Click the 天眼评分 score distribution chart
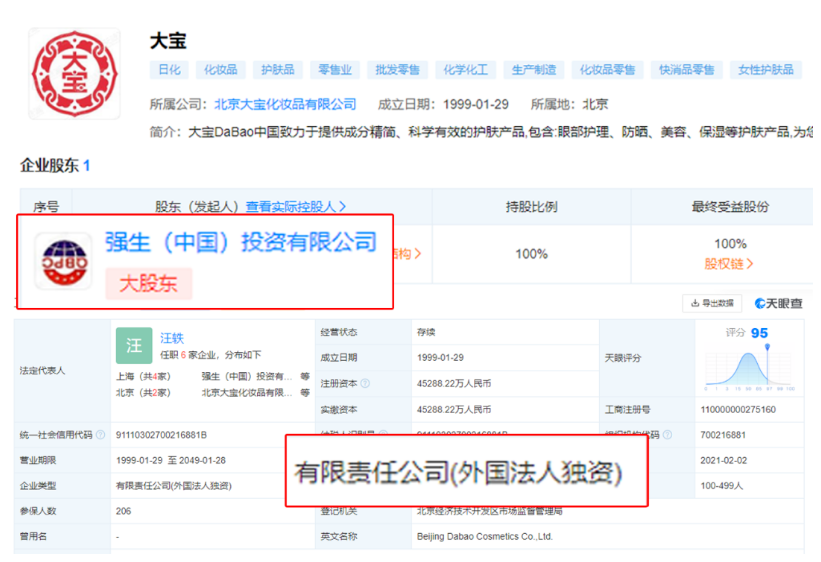Screen dimensions: 821x562 (750, 369)
